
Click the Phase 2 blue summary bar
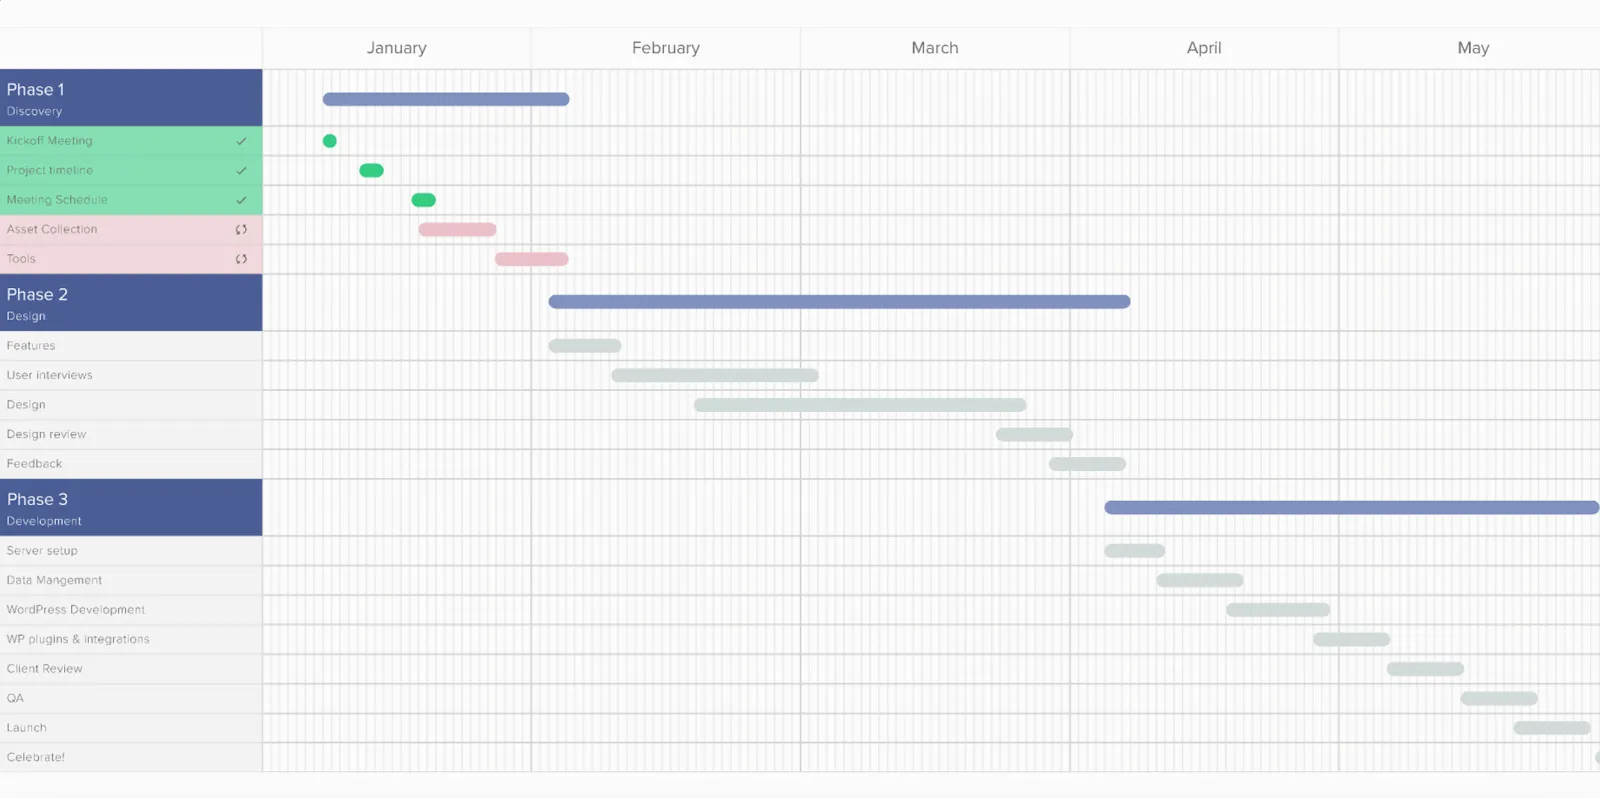[839, 302]
